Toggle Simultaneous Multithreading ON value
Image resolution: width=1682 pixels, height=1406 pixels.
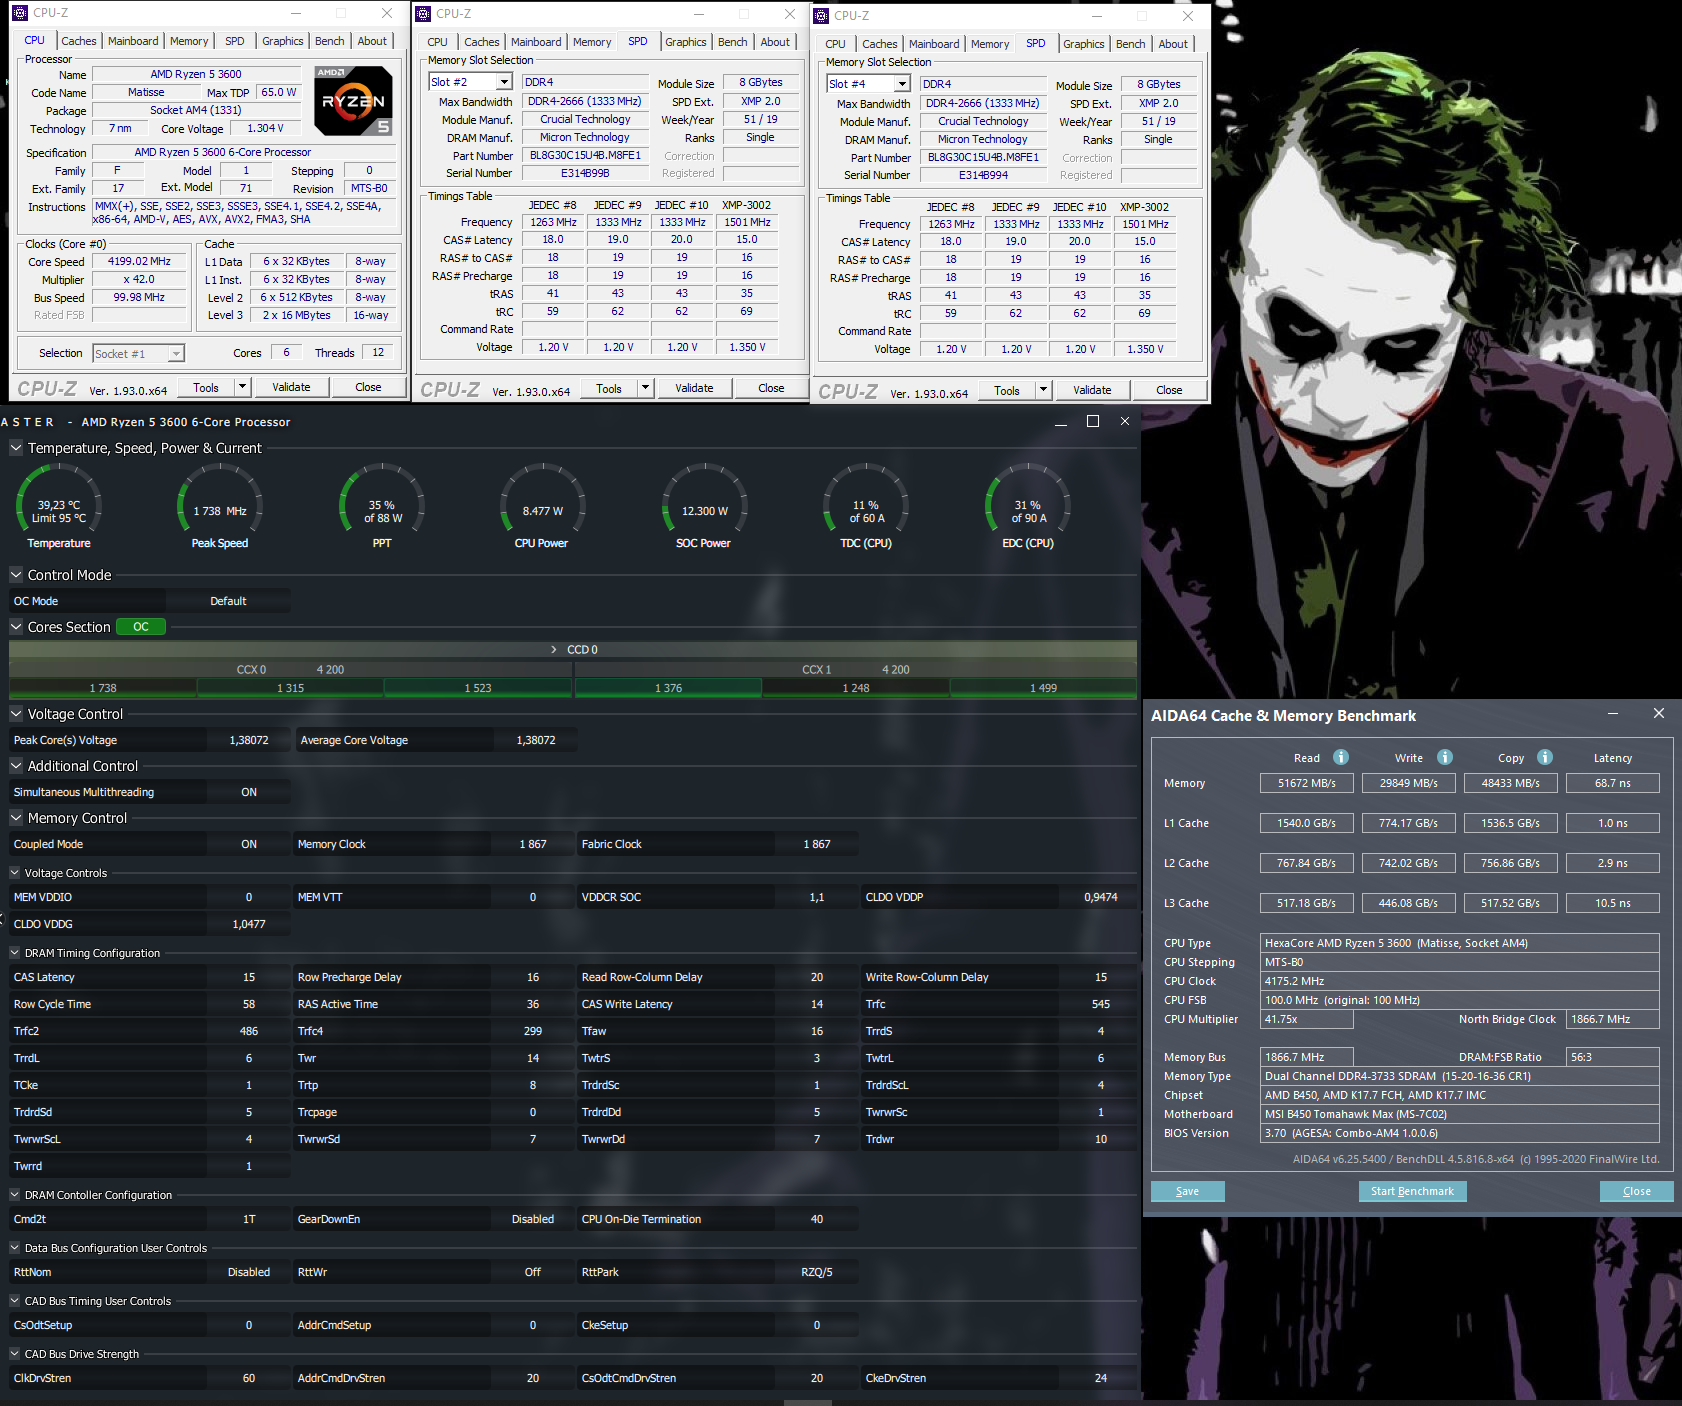(x=249, y=792)
